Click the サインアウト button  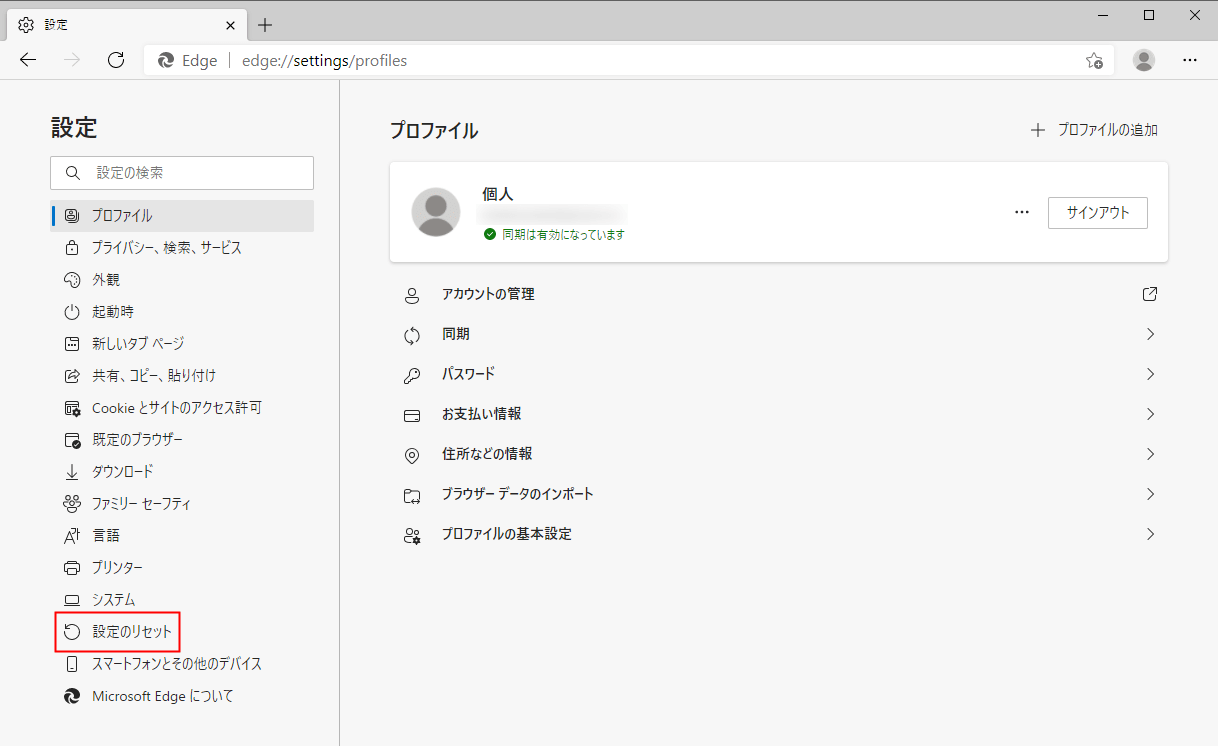point(1098,213)
